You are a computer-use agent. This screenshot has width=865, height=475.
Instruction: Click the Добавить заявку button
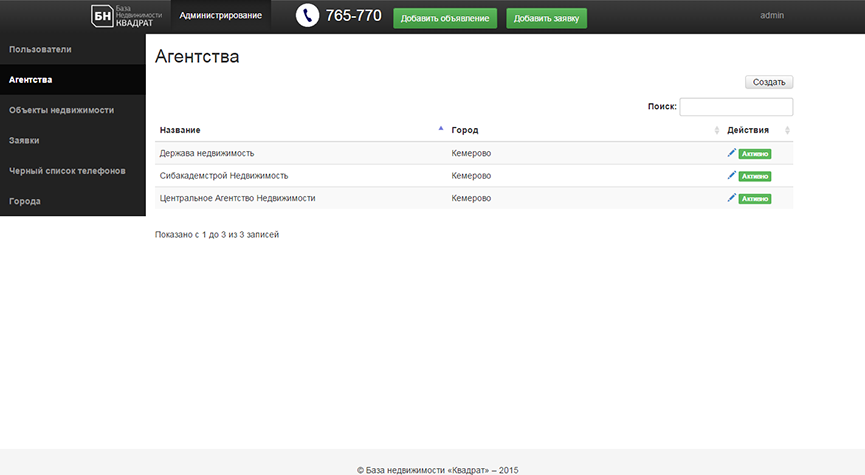pos(546,18)
